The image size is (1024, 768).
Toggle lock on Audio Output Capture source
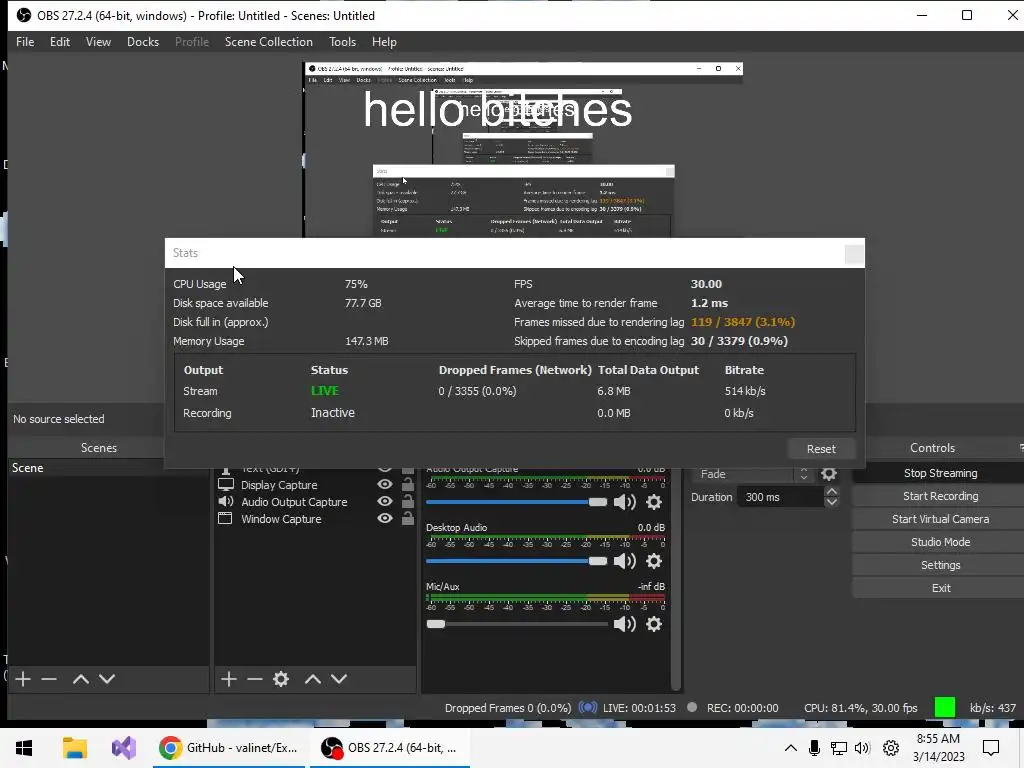(x=408, y=501)
